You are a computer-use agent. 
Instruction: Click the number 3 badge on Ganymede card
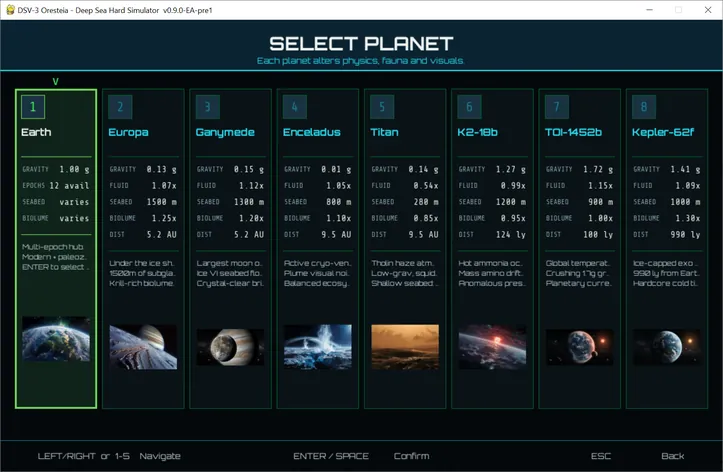(x=207, y=107)
